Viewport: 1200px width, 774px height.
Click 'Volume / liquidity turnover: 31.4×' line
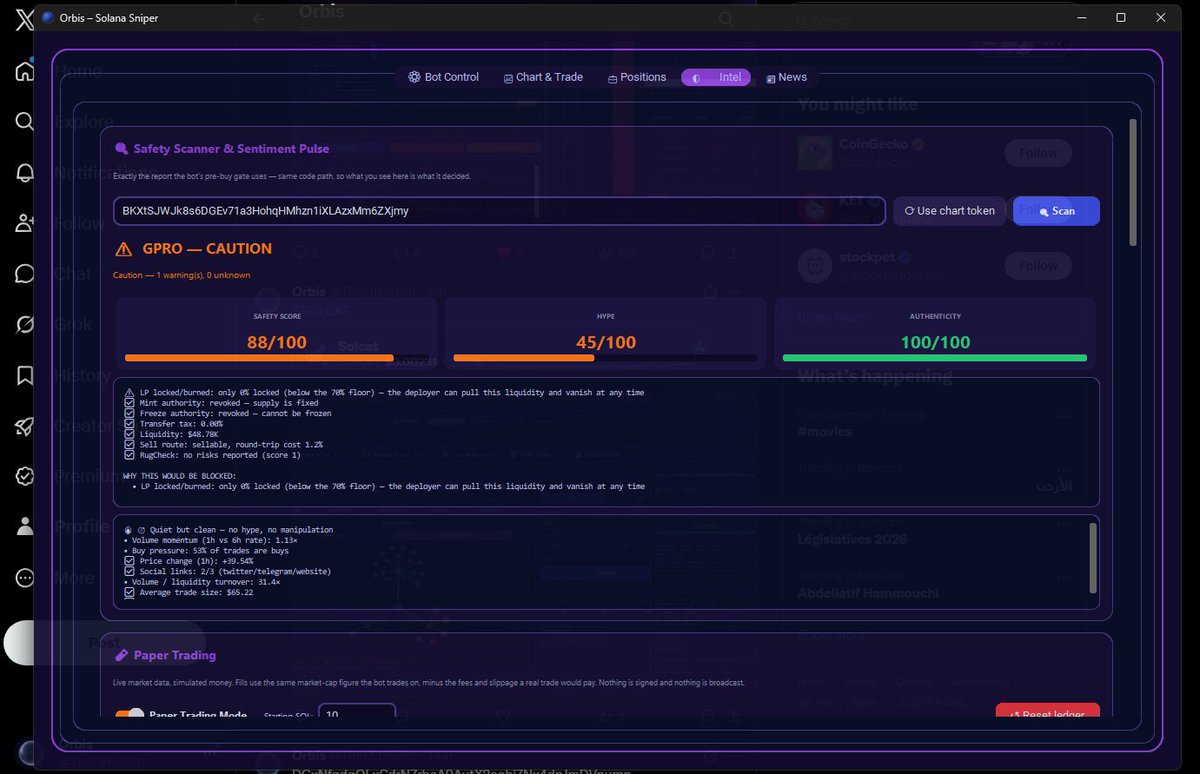(202, 582)
